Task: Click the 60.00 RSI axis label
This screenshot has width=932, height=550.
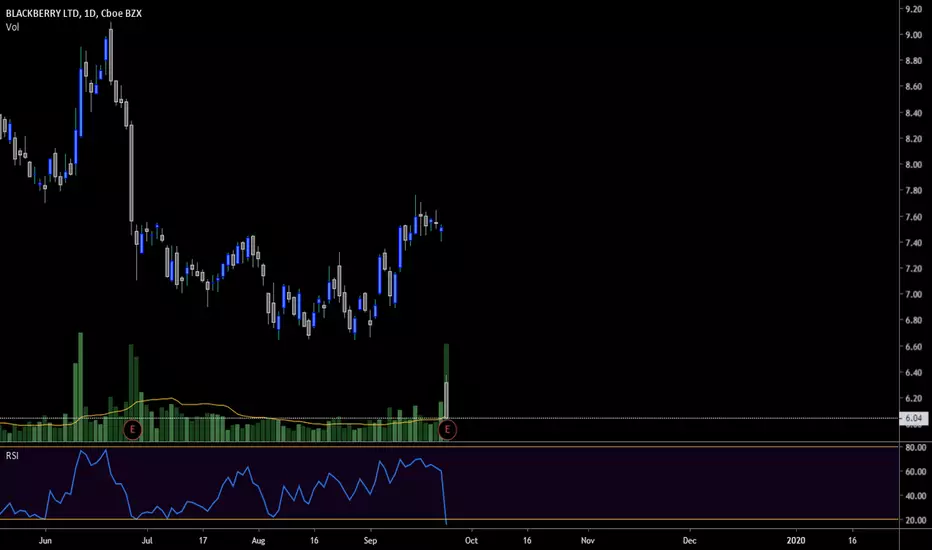Action: (x=915, y=472)
